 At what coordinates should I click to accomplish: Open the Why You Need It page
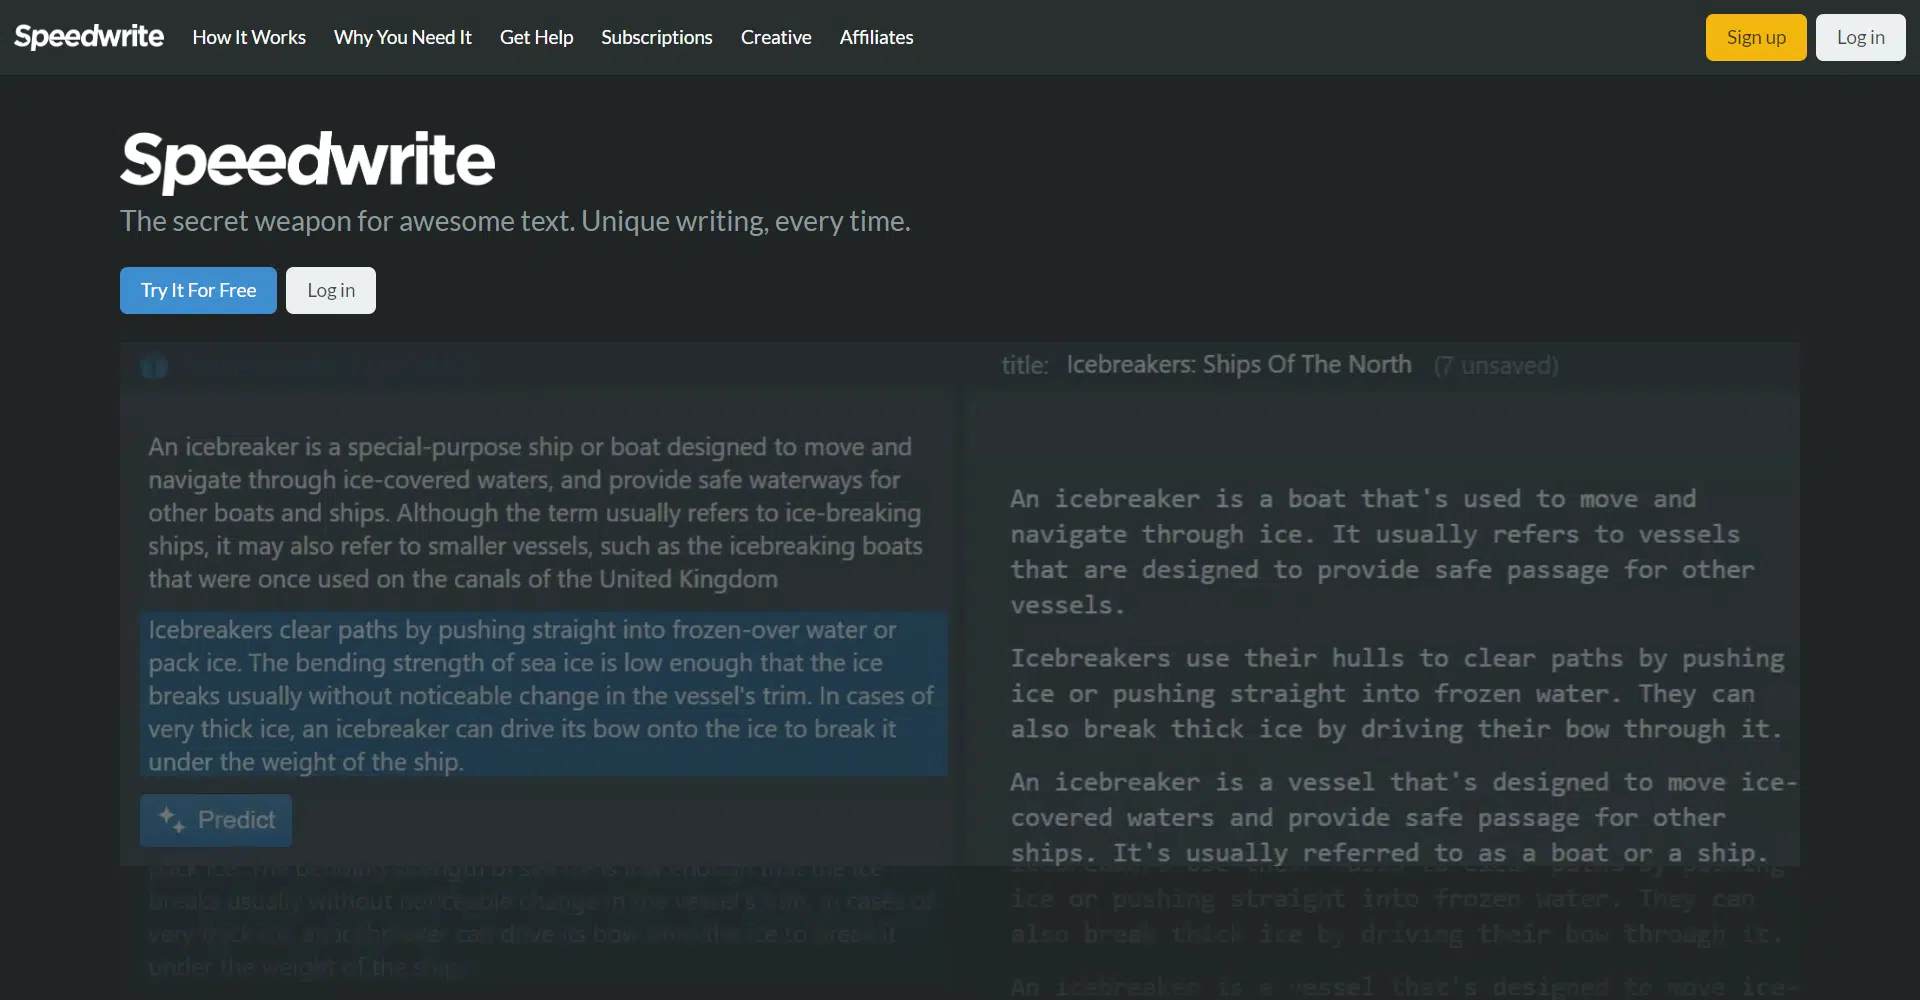pyautogui.click(x=402, y=37)
